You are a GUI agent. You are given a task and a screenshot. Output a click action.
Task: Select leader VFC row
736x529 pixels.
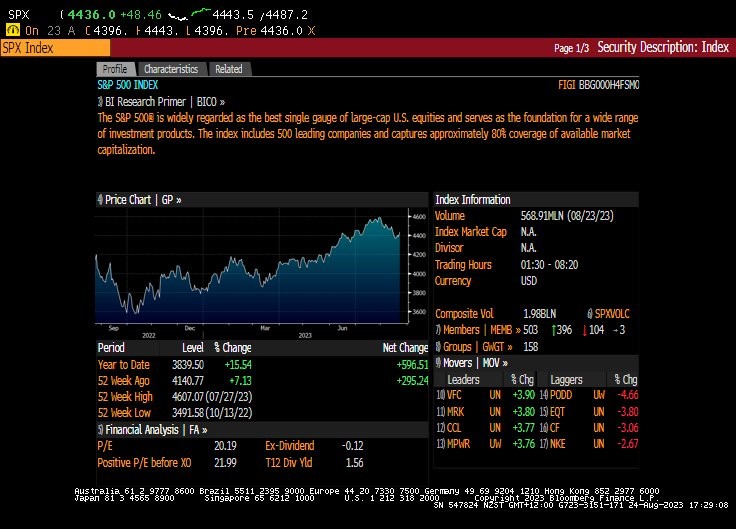[x=486, y=395]
